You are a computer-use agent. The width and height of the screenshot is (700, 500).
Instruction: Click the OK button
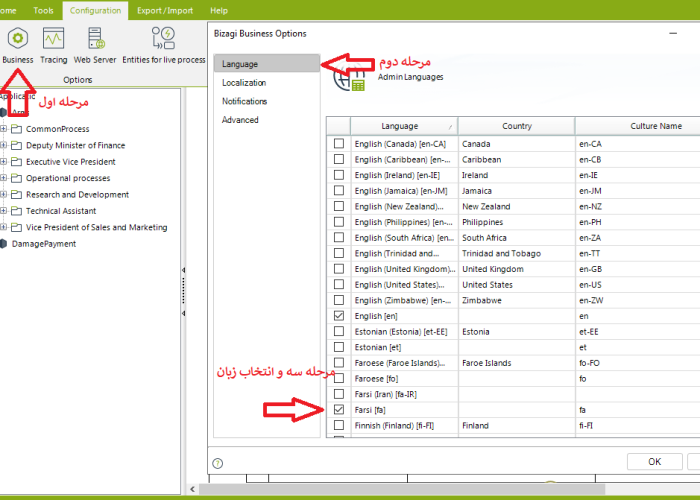tap(654, 462)
